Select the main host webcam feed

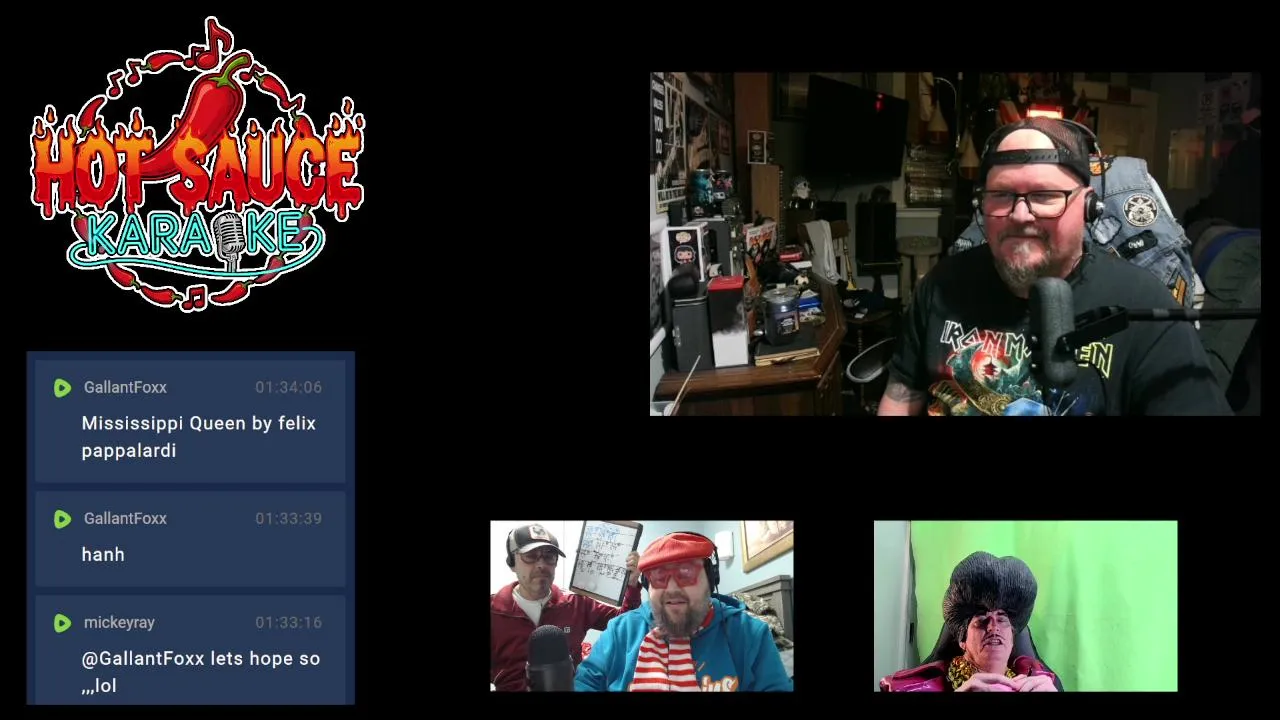(955, 244)
